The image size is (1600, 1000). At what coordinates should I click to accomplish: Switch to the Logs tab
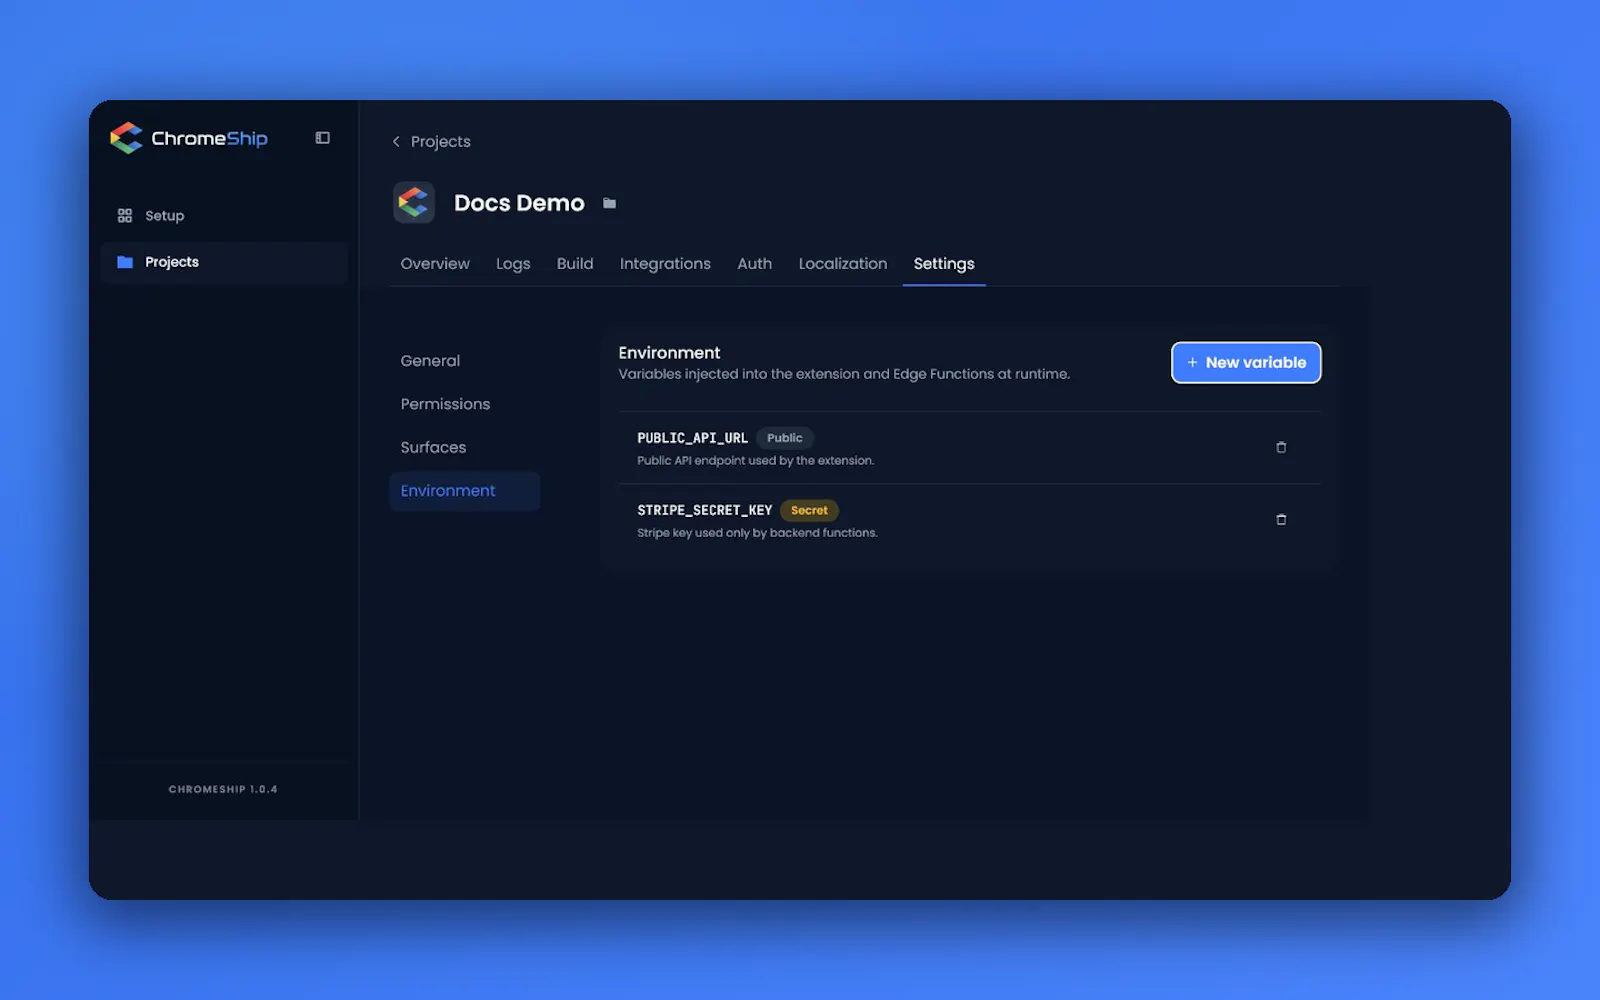(x=513, y=264)
